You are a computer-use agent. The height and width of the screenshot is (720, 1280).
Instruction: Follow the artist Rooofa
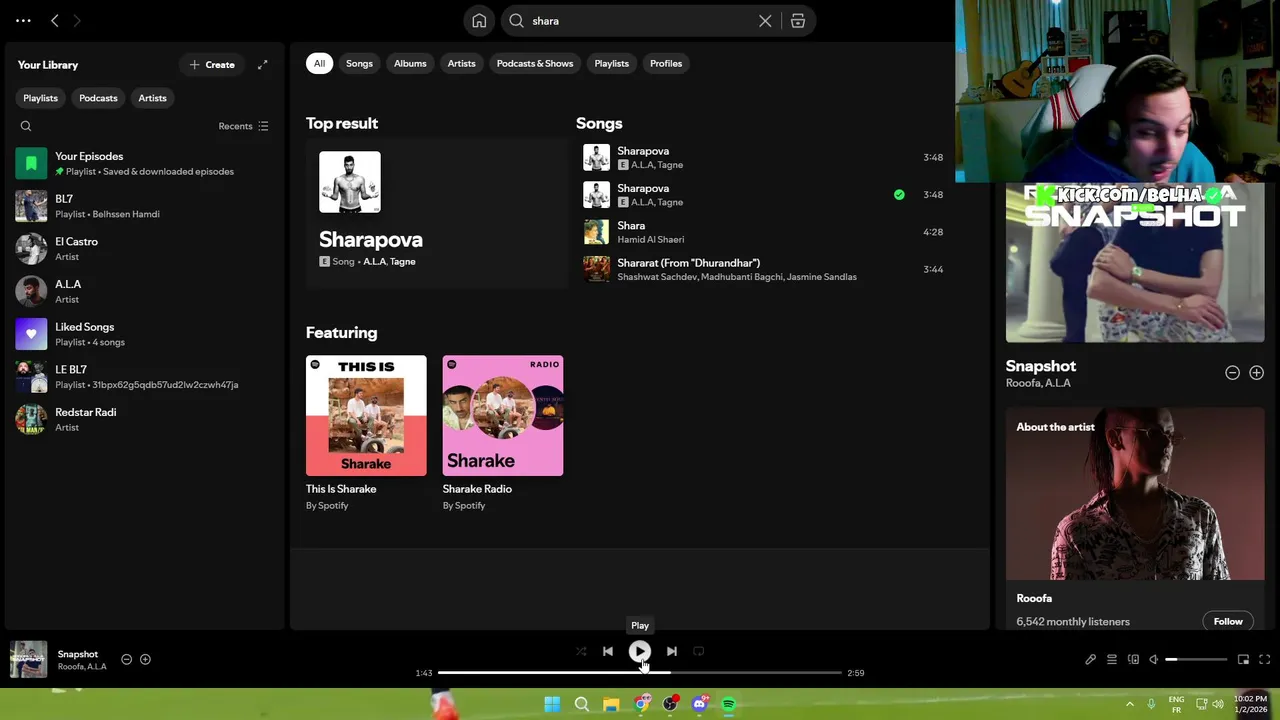click(x=1228, y=621)
